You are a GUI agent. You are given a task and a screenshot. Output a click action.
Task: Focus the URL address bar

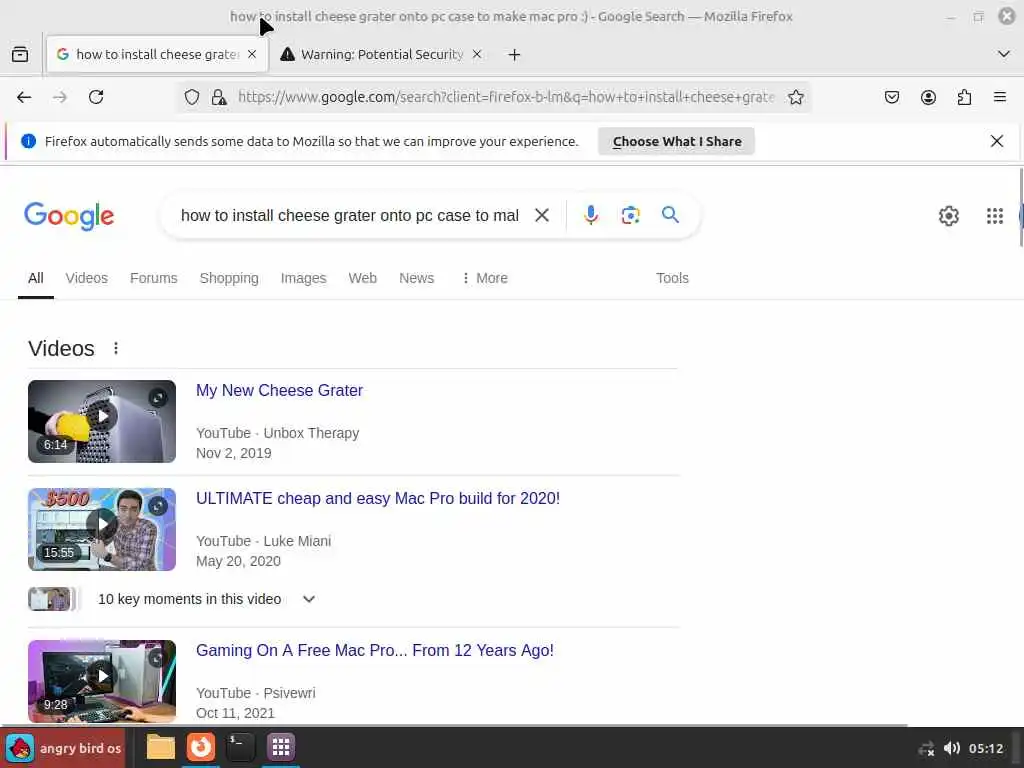505,97
